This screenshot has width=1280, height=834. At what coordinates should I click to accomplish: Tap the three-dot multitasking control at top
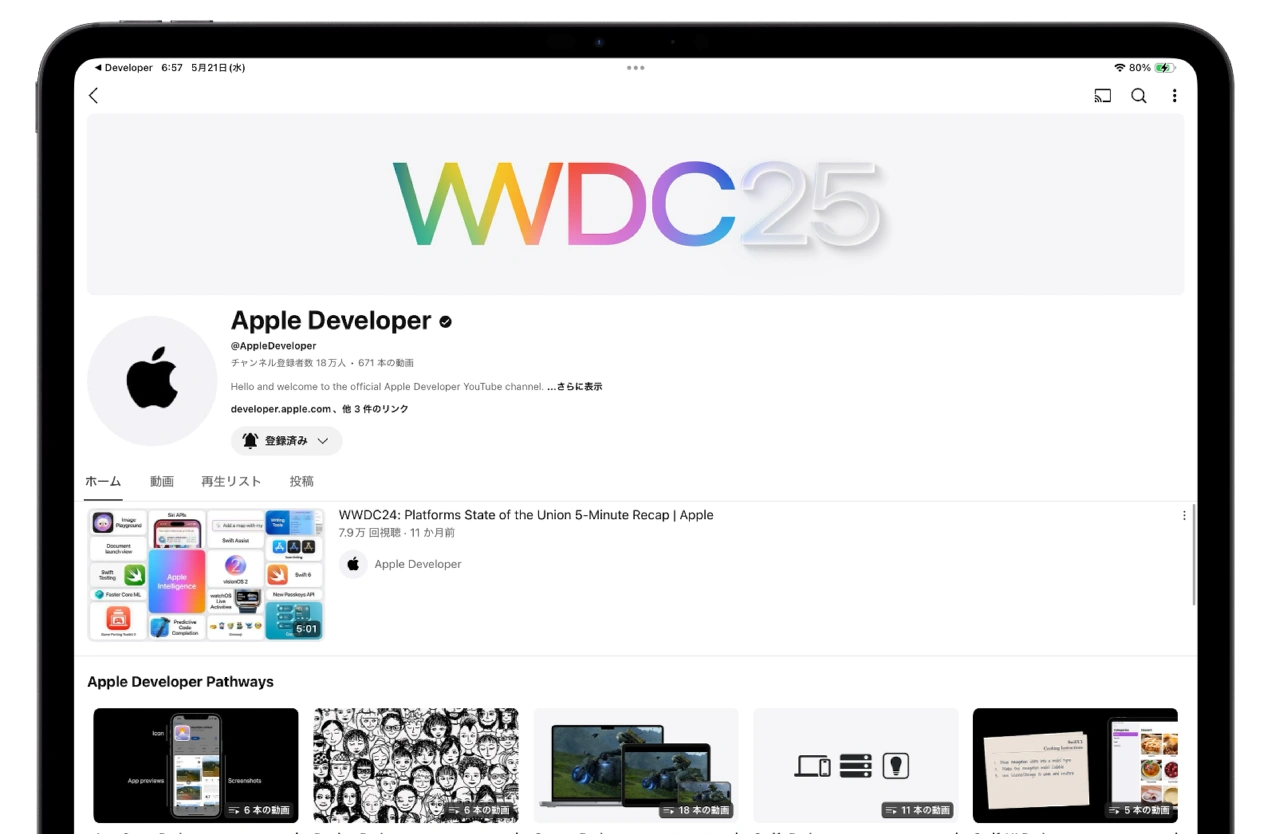coord(636,68)
